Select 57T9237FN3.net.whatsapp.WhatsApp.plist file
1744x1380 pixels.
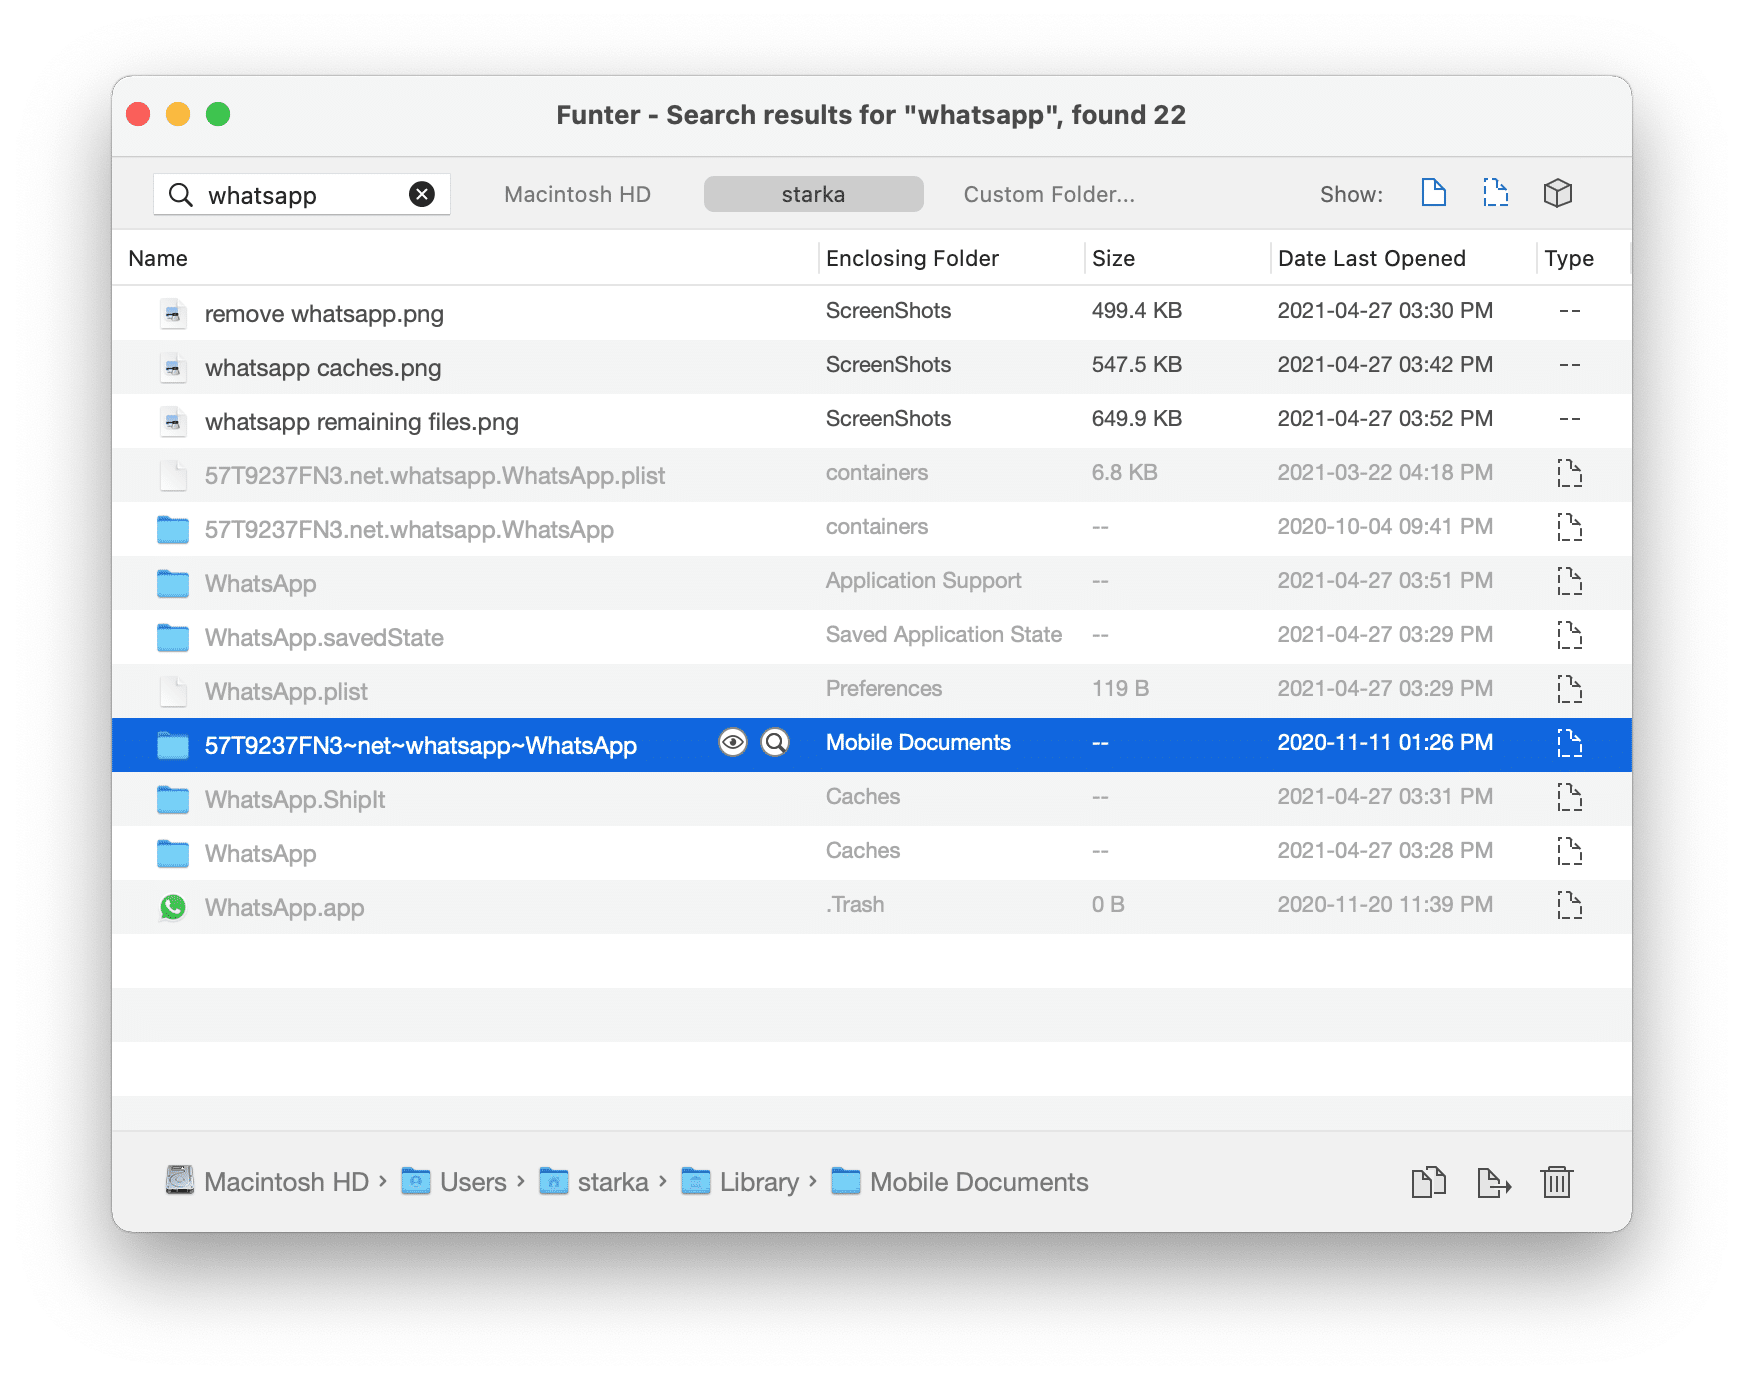point(872,475)
